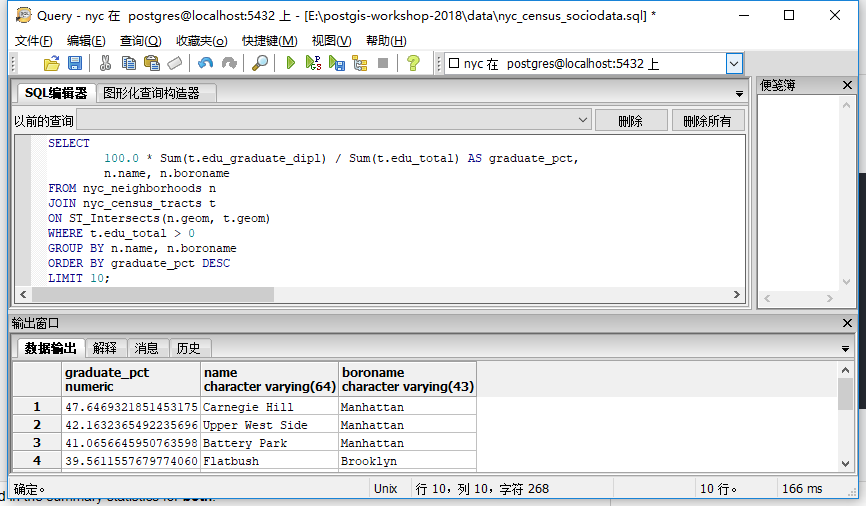The width and height of the screenshot is (866, 506).
Task: Open the 文件 menu
Action: (x=33, y=41)
